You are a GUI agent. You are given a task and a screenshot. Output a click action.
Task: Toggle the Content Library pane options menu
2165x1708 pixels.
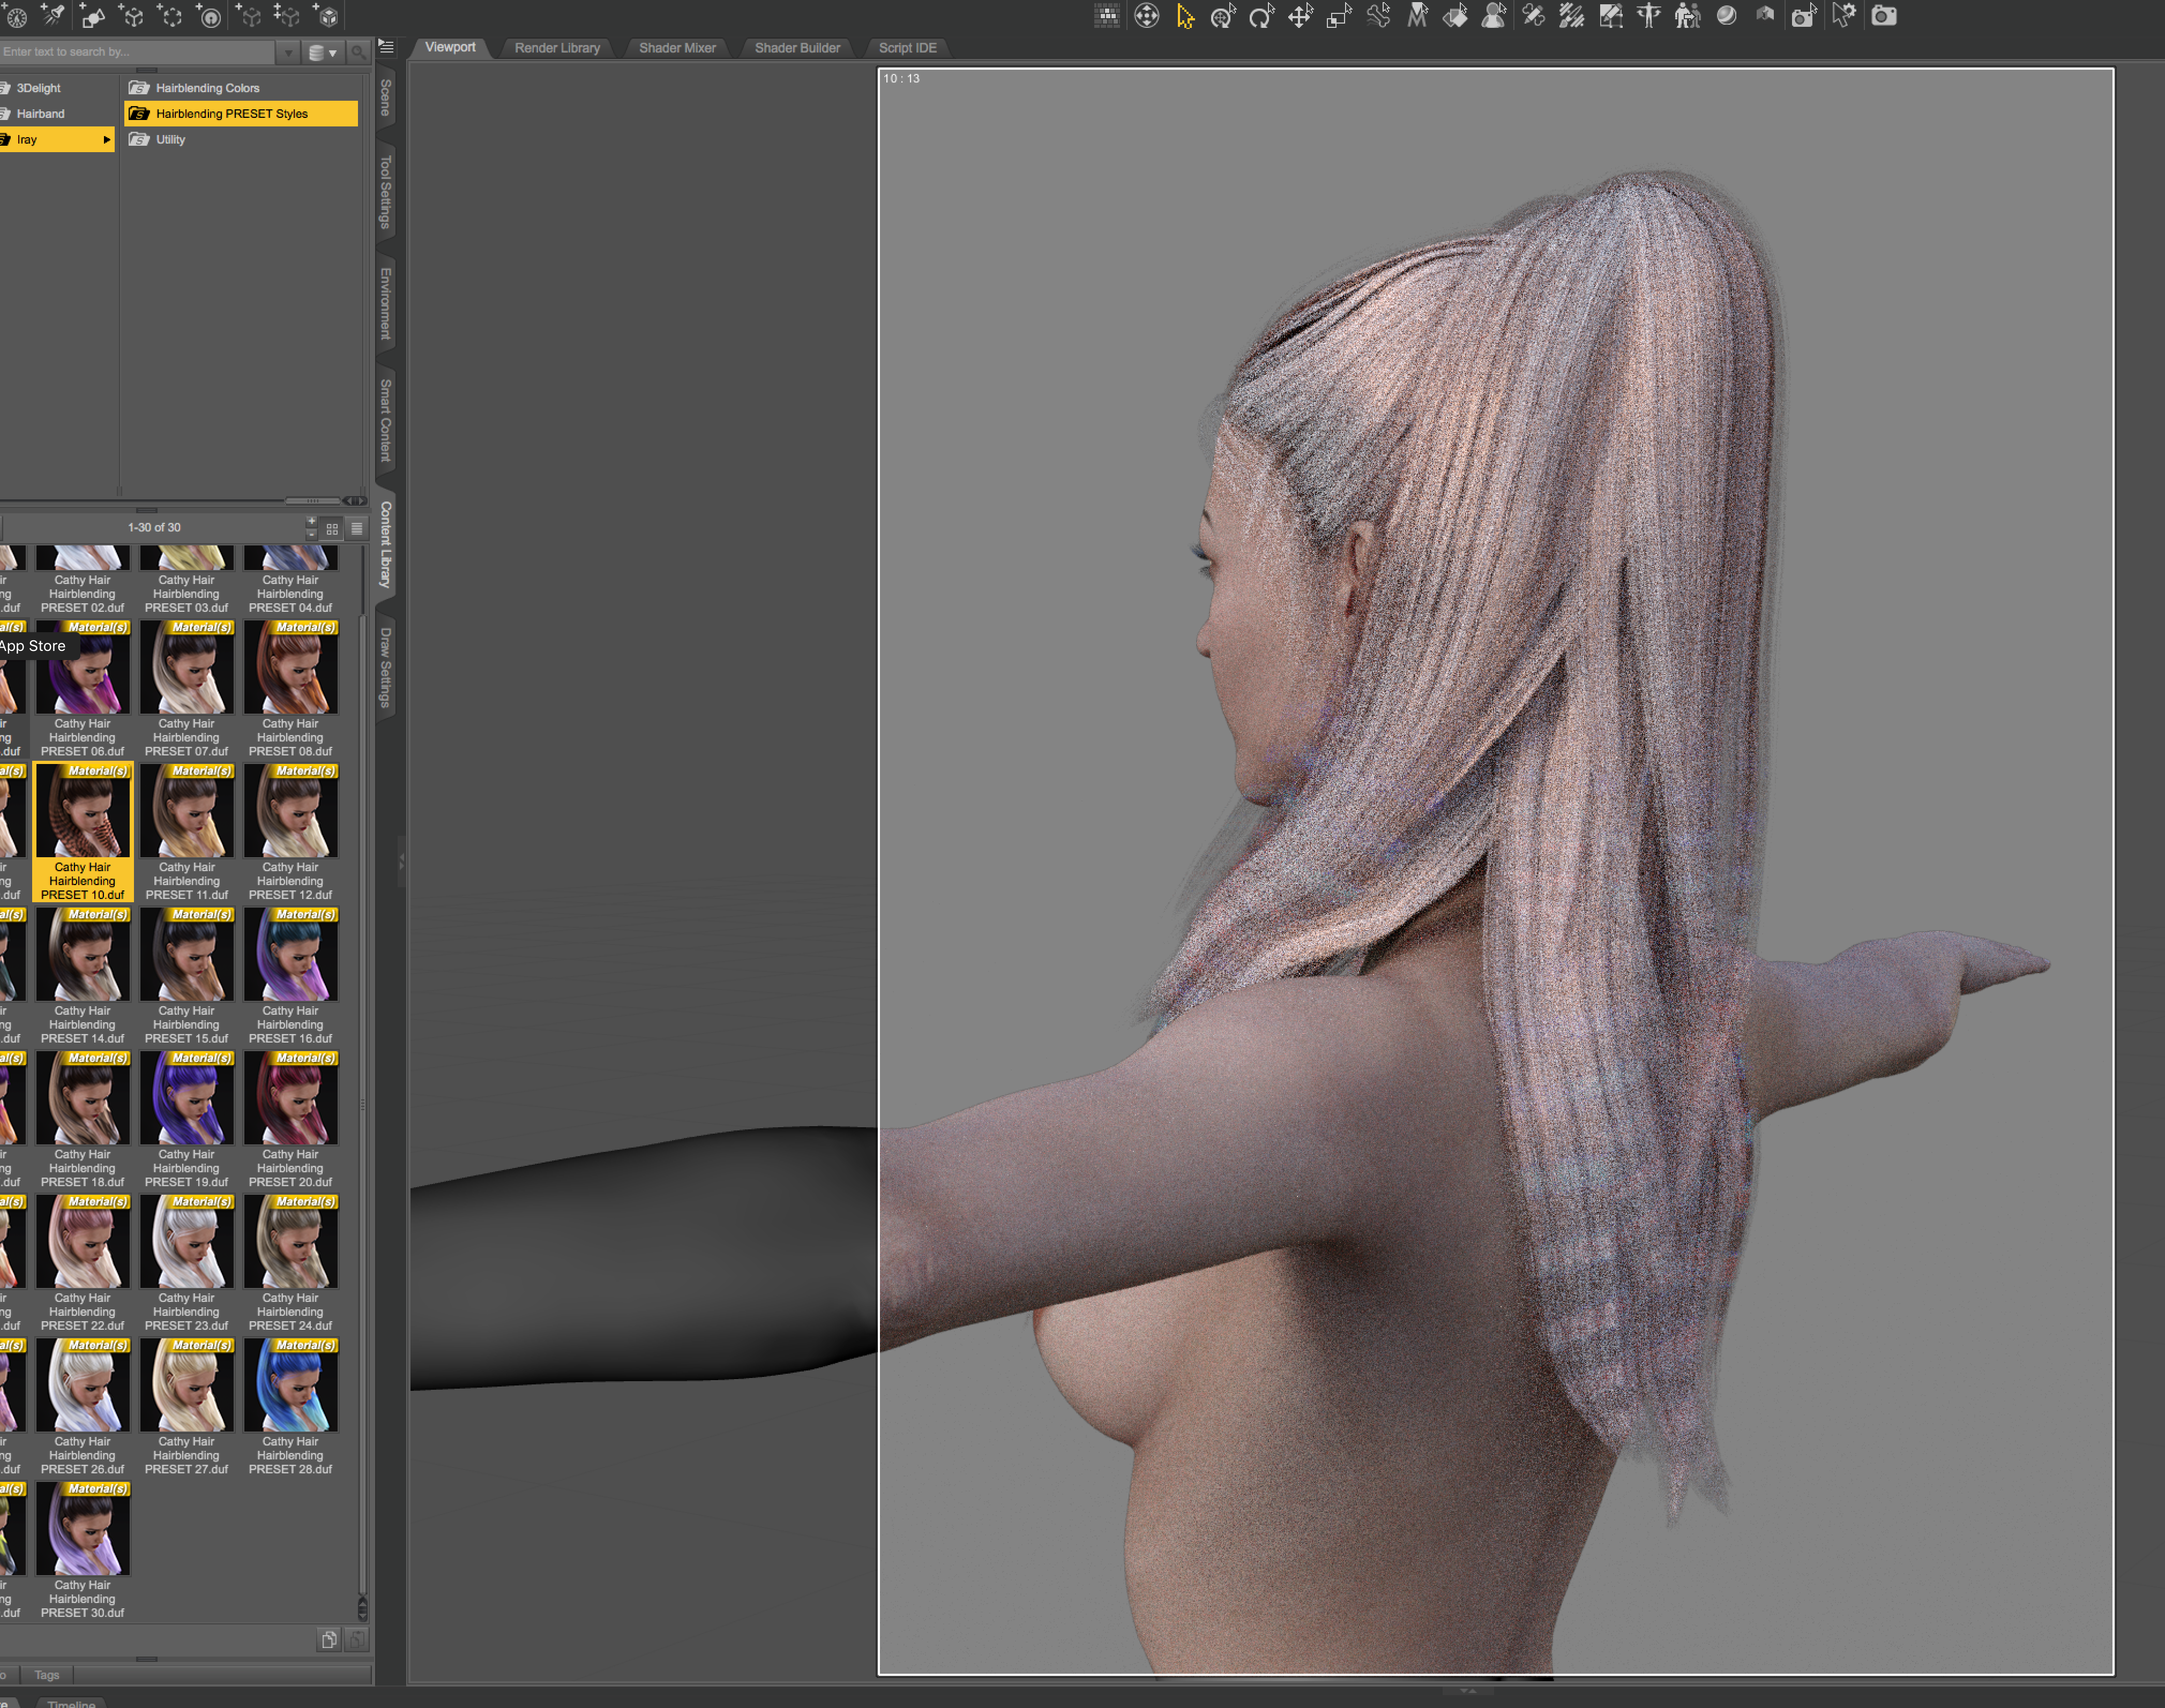387,47
